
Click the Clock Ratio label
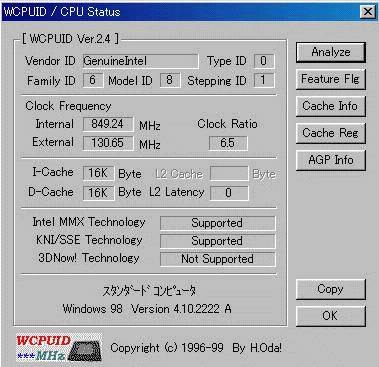(x=227, y=124)
